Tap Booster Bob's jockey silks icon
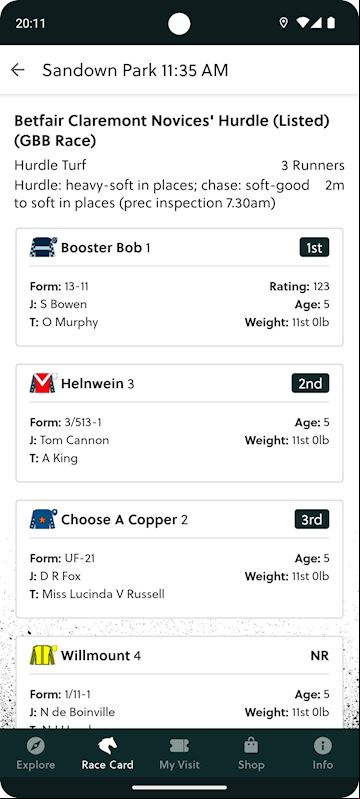This screenshot has height=799, width=360. [x=43, y=247]
